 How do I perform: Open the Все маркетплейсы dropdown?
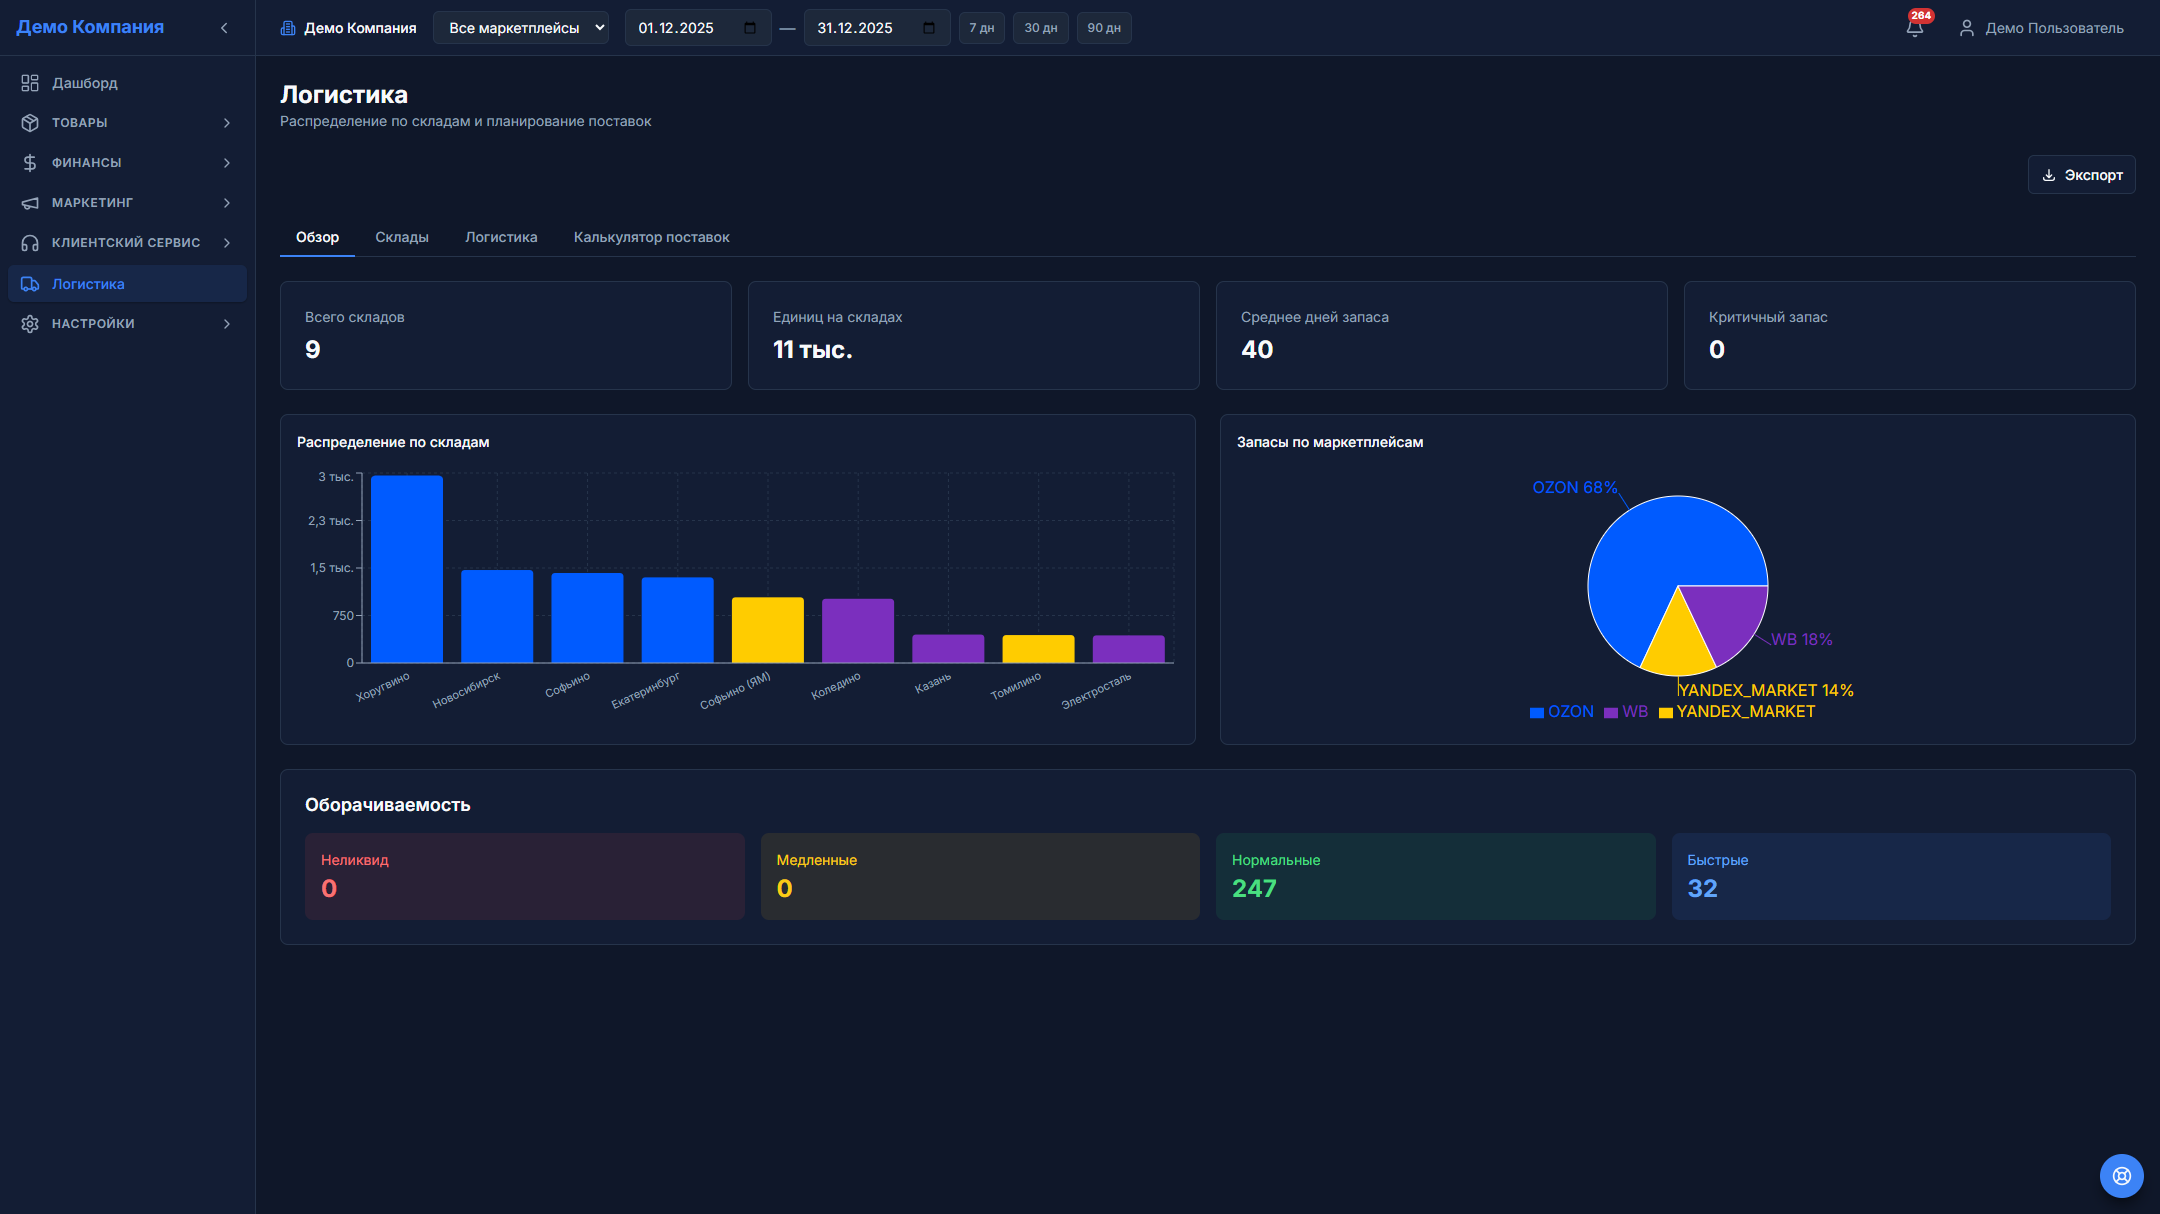pos(521,28)
